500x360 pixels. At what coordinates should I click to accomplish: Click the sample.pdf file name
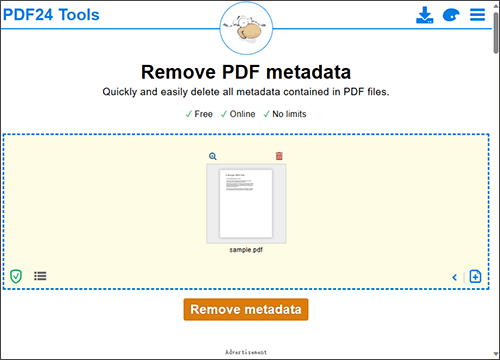click(246, 250)
